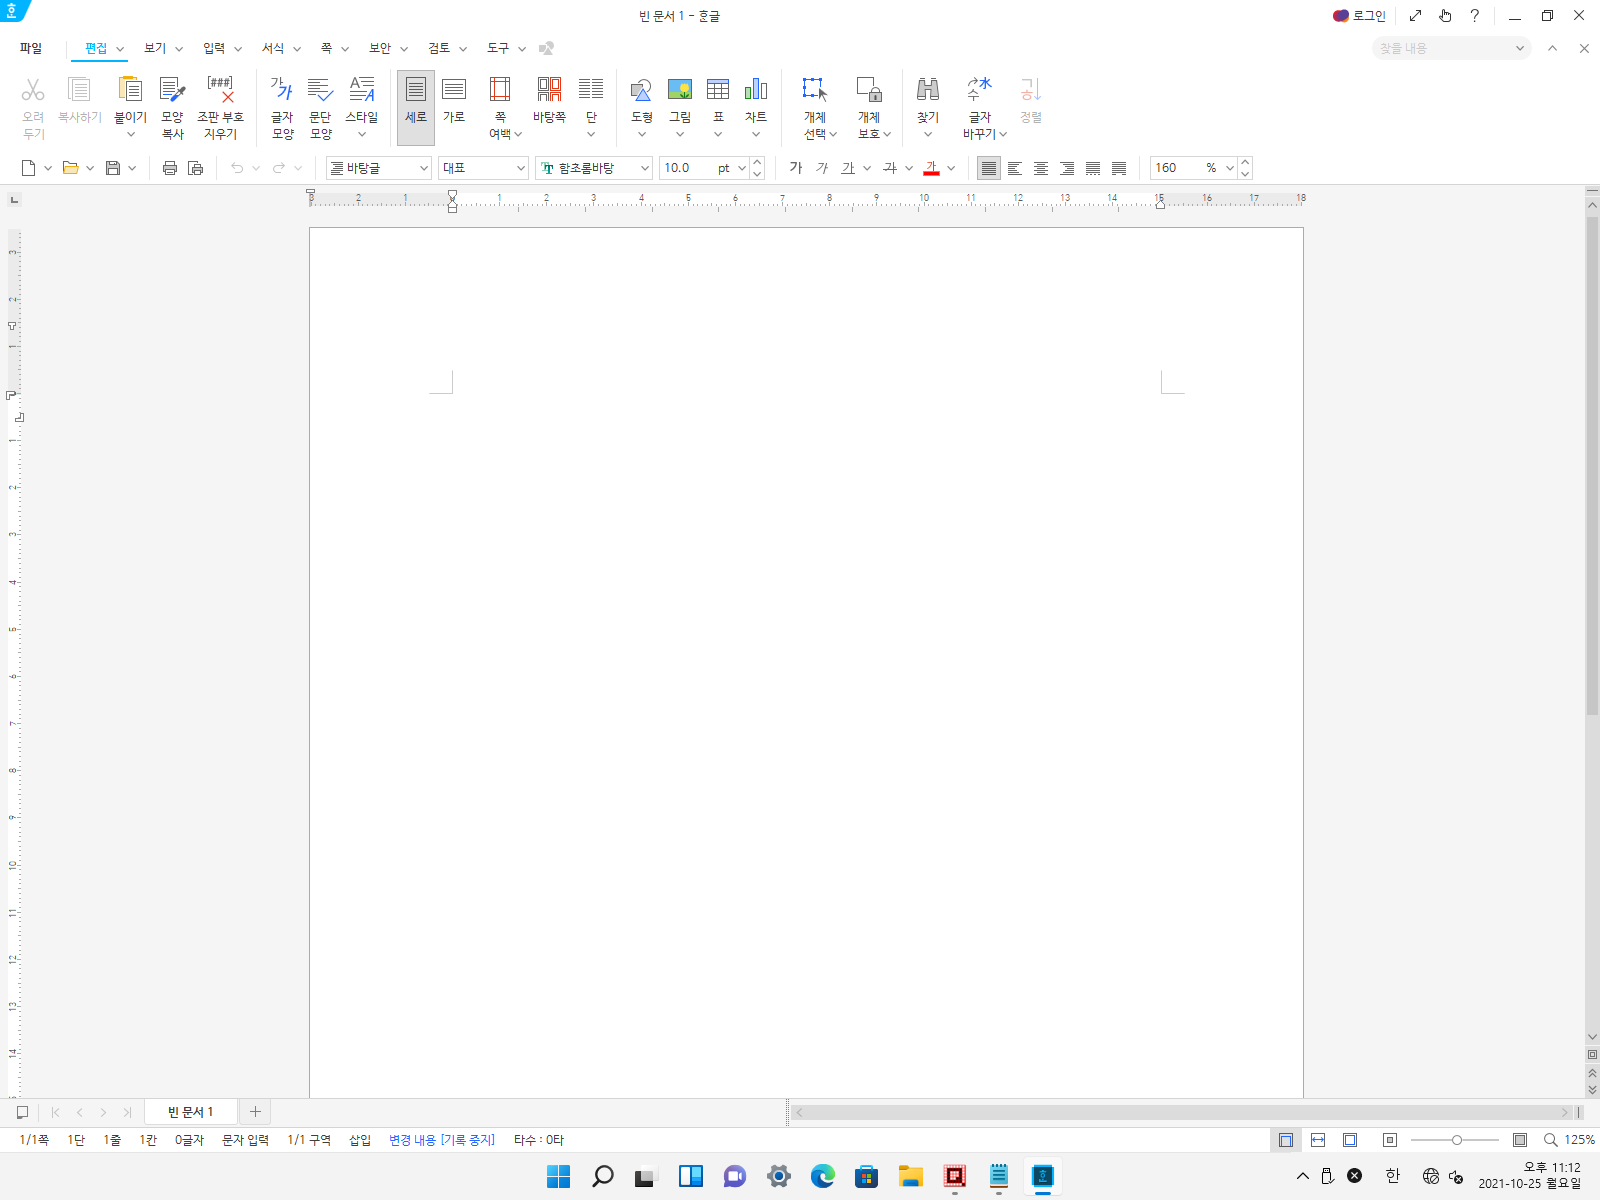Click the 개체 보호 object protect icon

point(869,90)
